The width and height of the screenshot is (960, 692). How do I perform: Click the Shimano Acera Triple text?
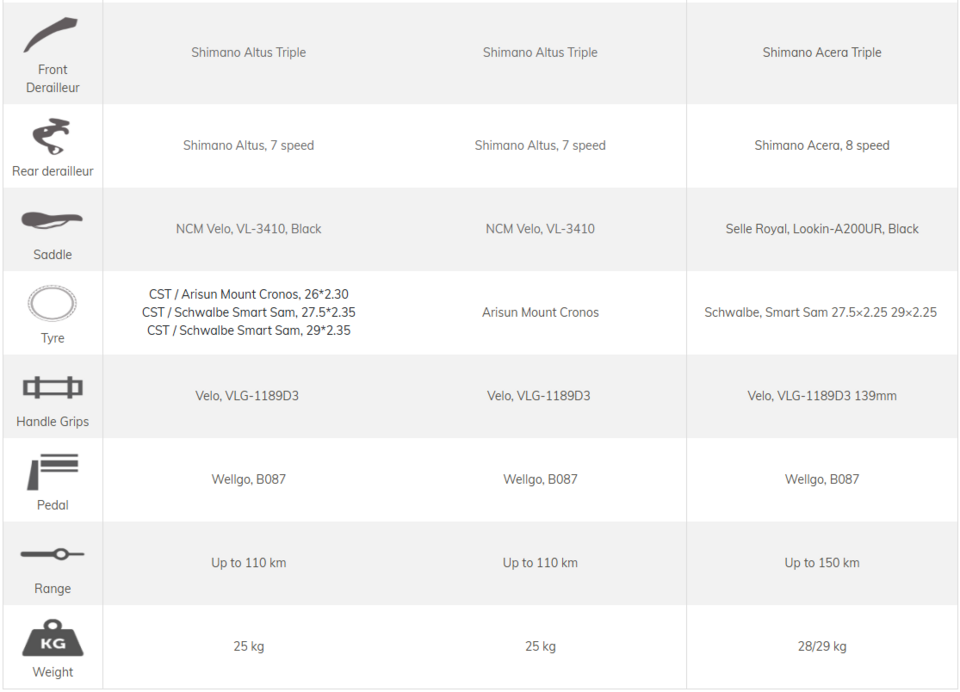(x=822, y=53)
